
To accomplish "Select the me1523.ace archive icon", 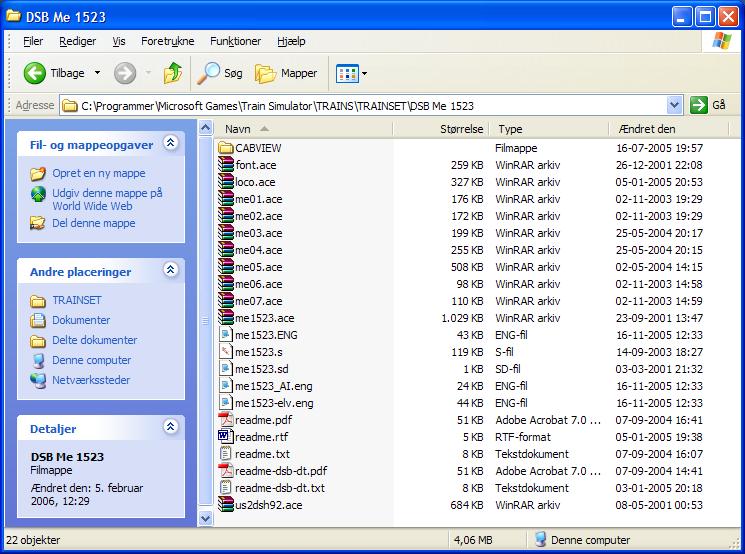I will click(226, 318).
